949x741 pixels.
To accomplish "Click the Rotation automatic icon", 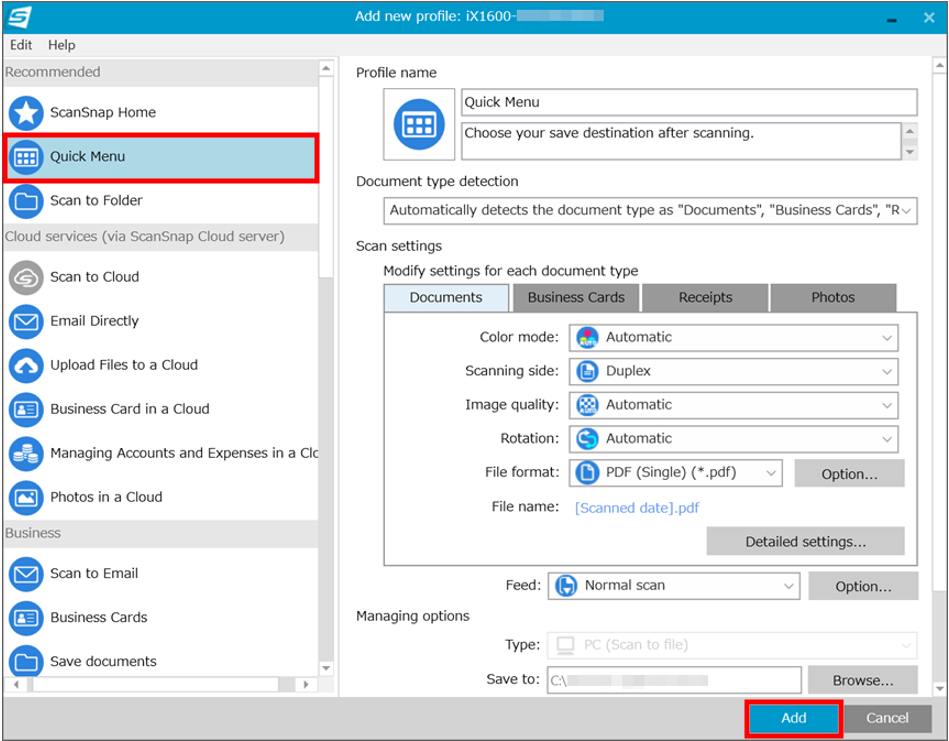I will (x=587, y=439).
